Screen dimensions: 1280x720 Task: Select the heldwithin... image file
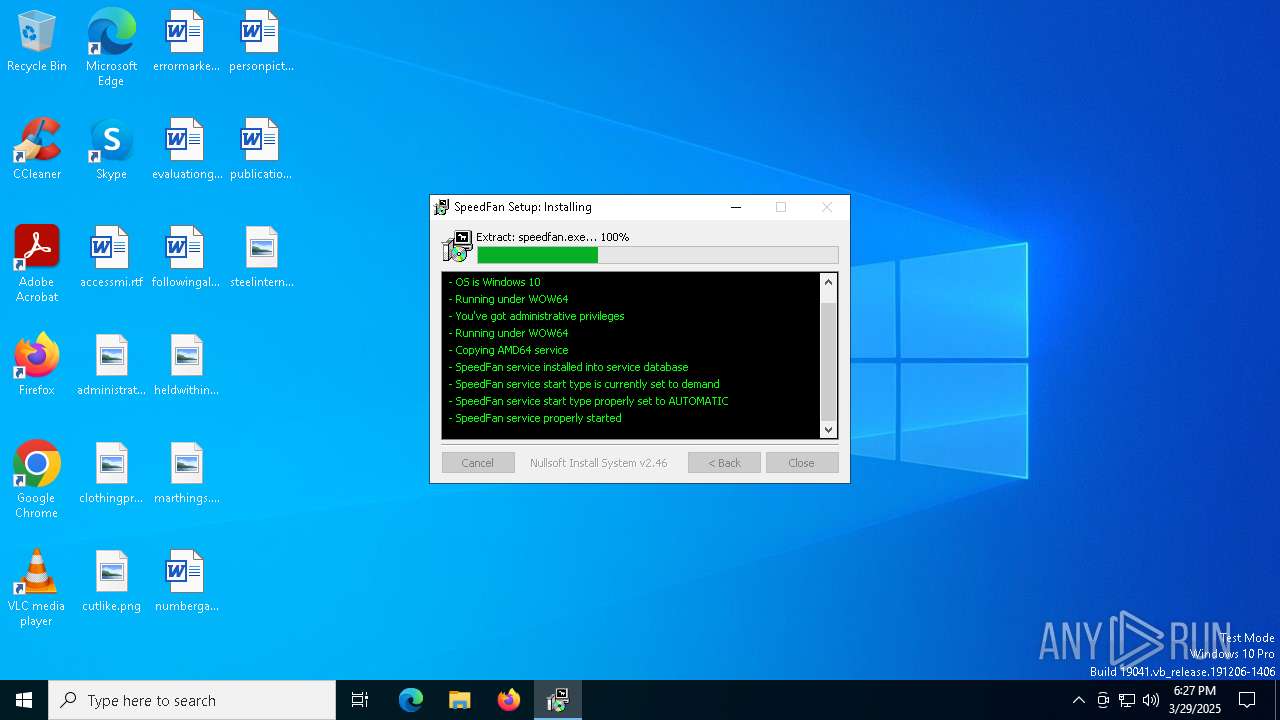tap(186, 365)
